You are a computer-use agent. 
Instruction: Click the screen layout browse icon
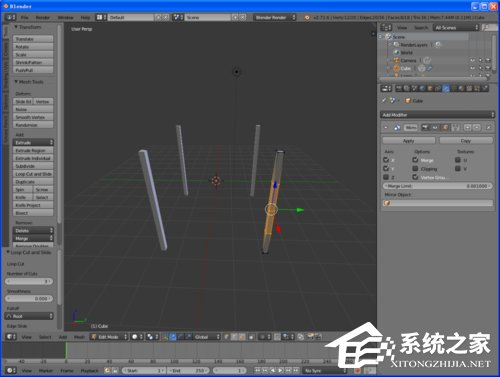[x=101, y=17]
